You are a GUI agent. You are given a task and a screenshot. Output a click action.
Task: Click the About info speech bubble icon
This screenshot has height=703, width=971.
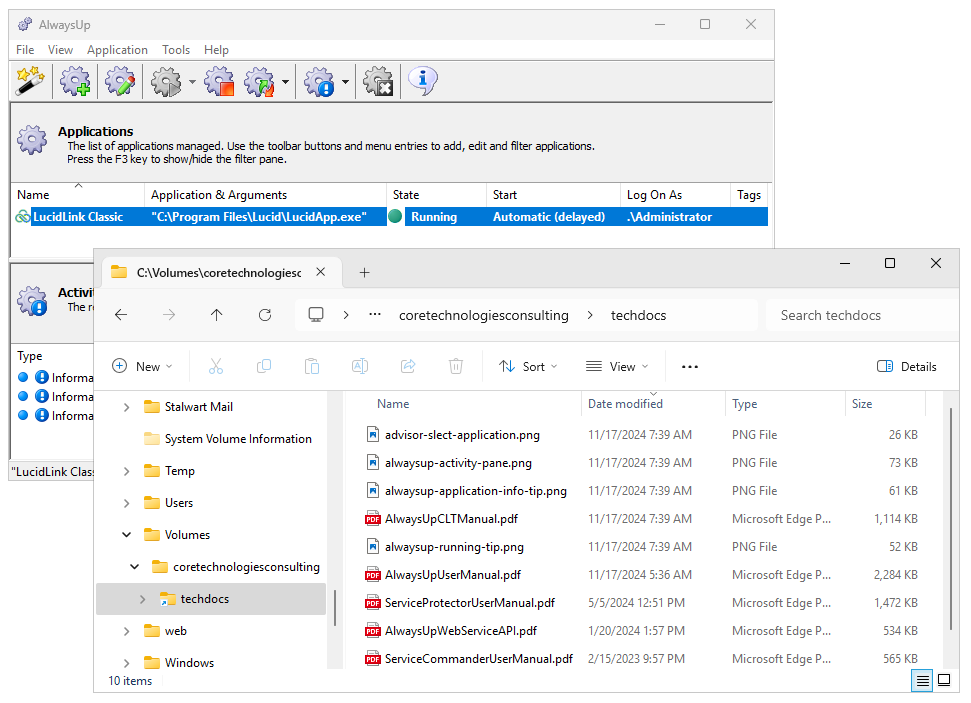(423, 81)
